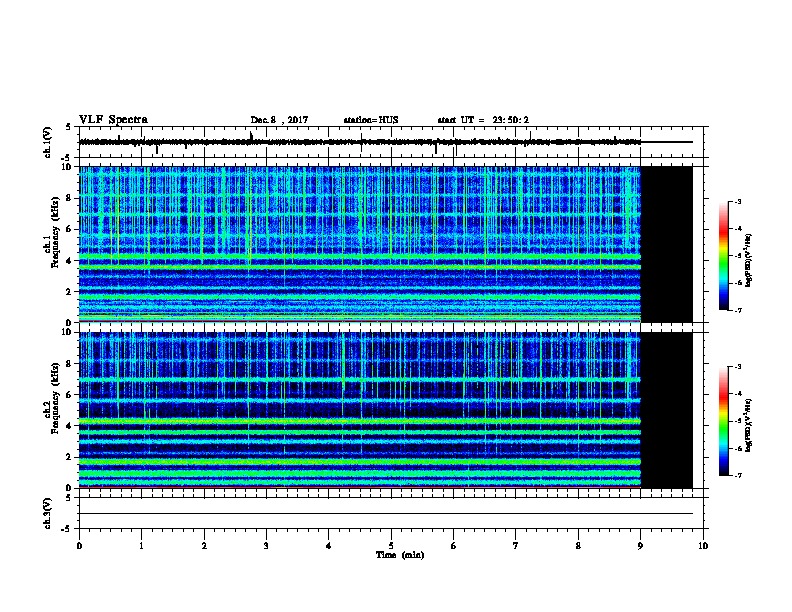
Task: Click the "station=HUS" header label
Action: point(371,120)
